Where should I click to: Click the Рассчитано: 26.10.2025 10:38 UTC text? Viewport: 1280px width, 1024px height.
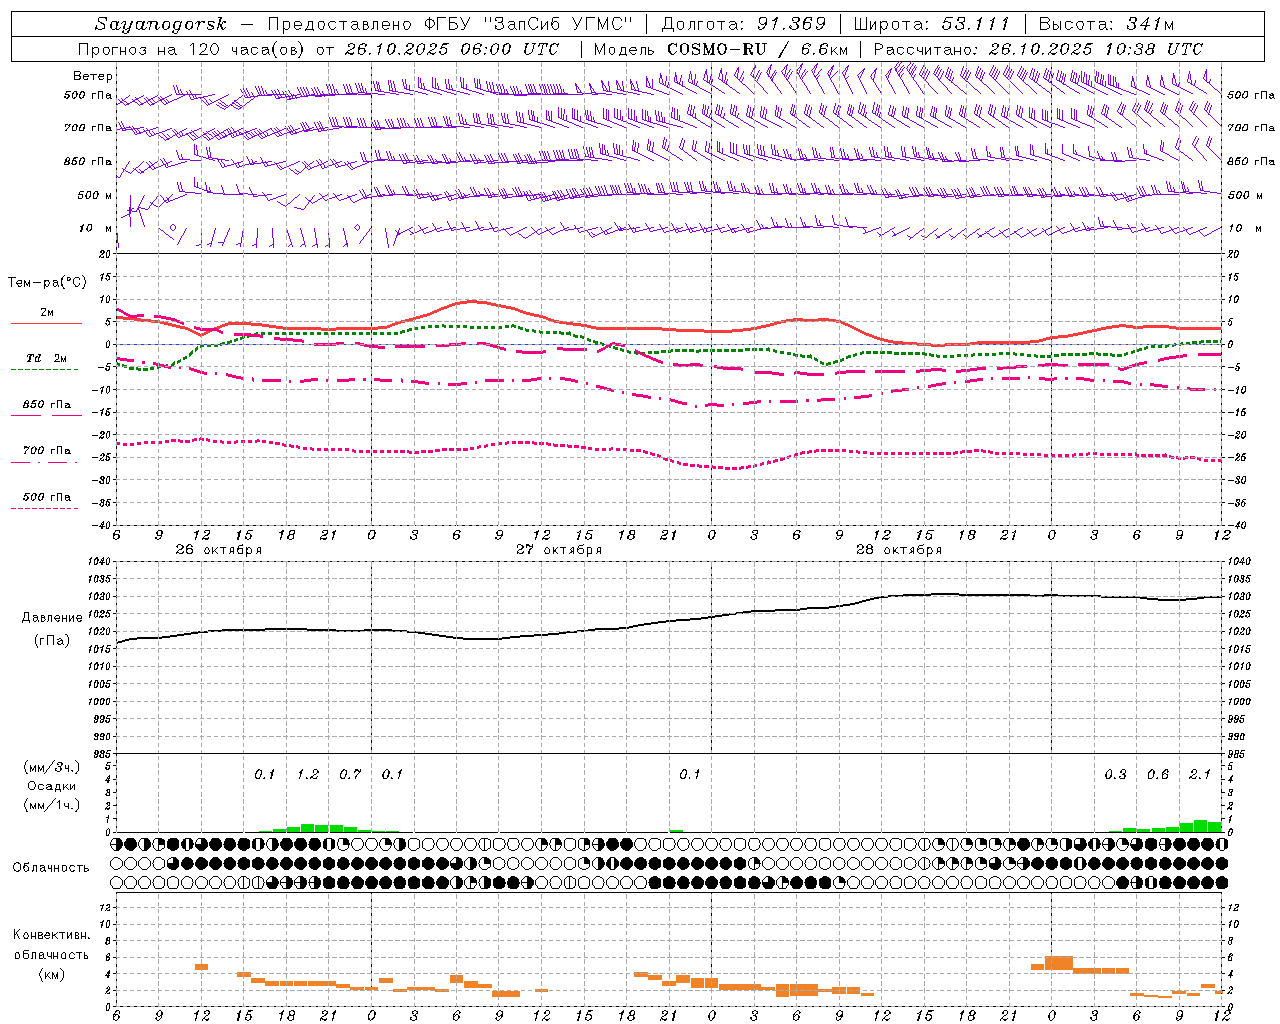click(1038, 49)
